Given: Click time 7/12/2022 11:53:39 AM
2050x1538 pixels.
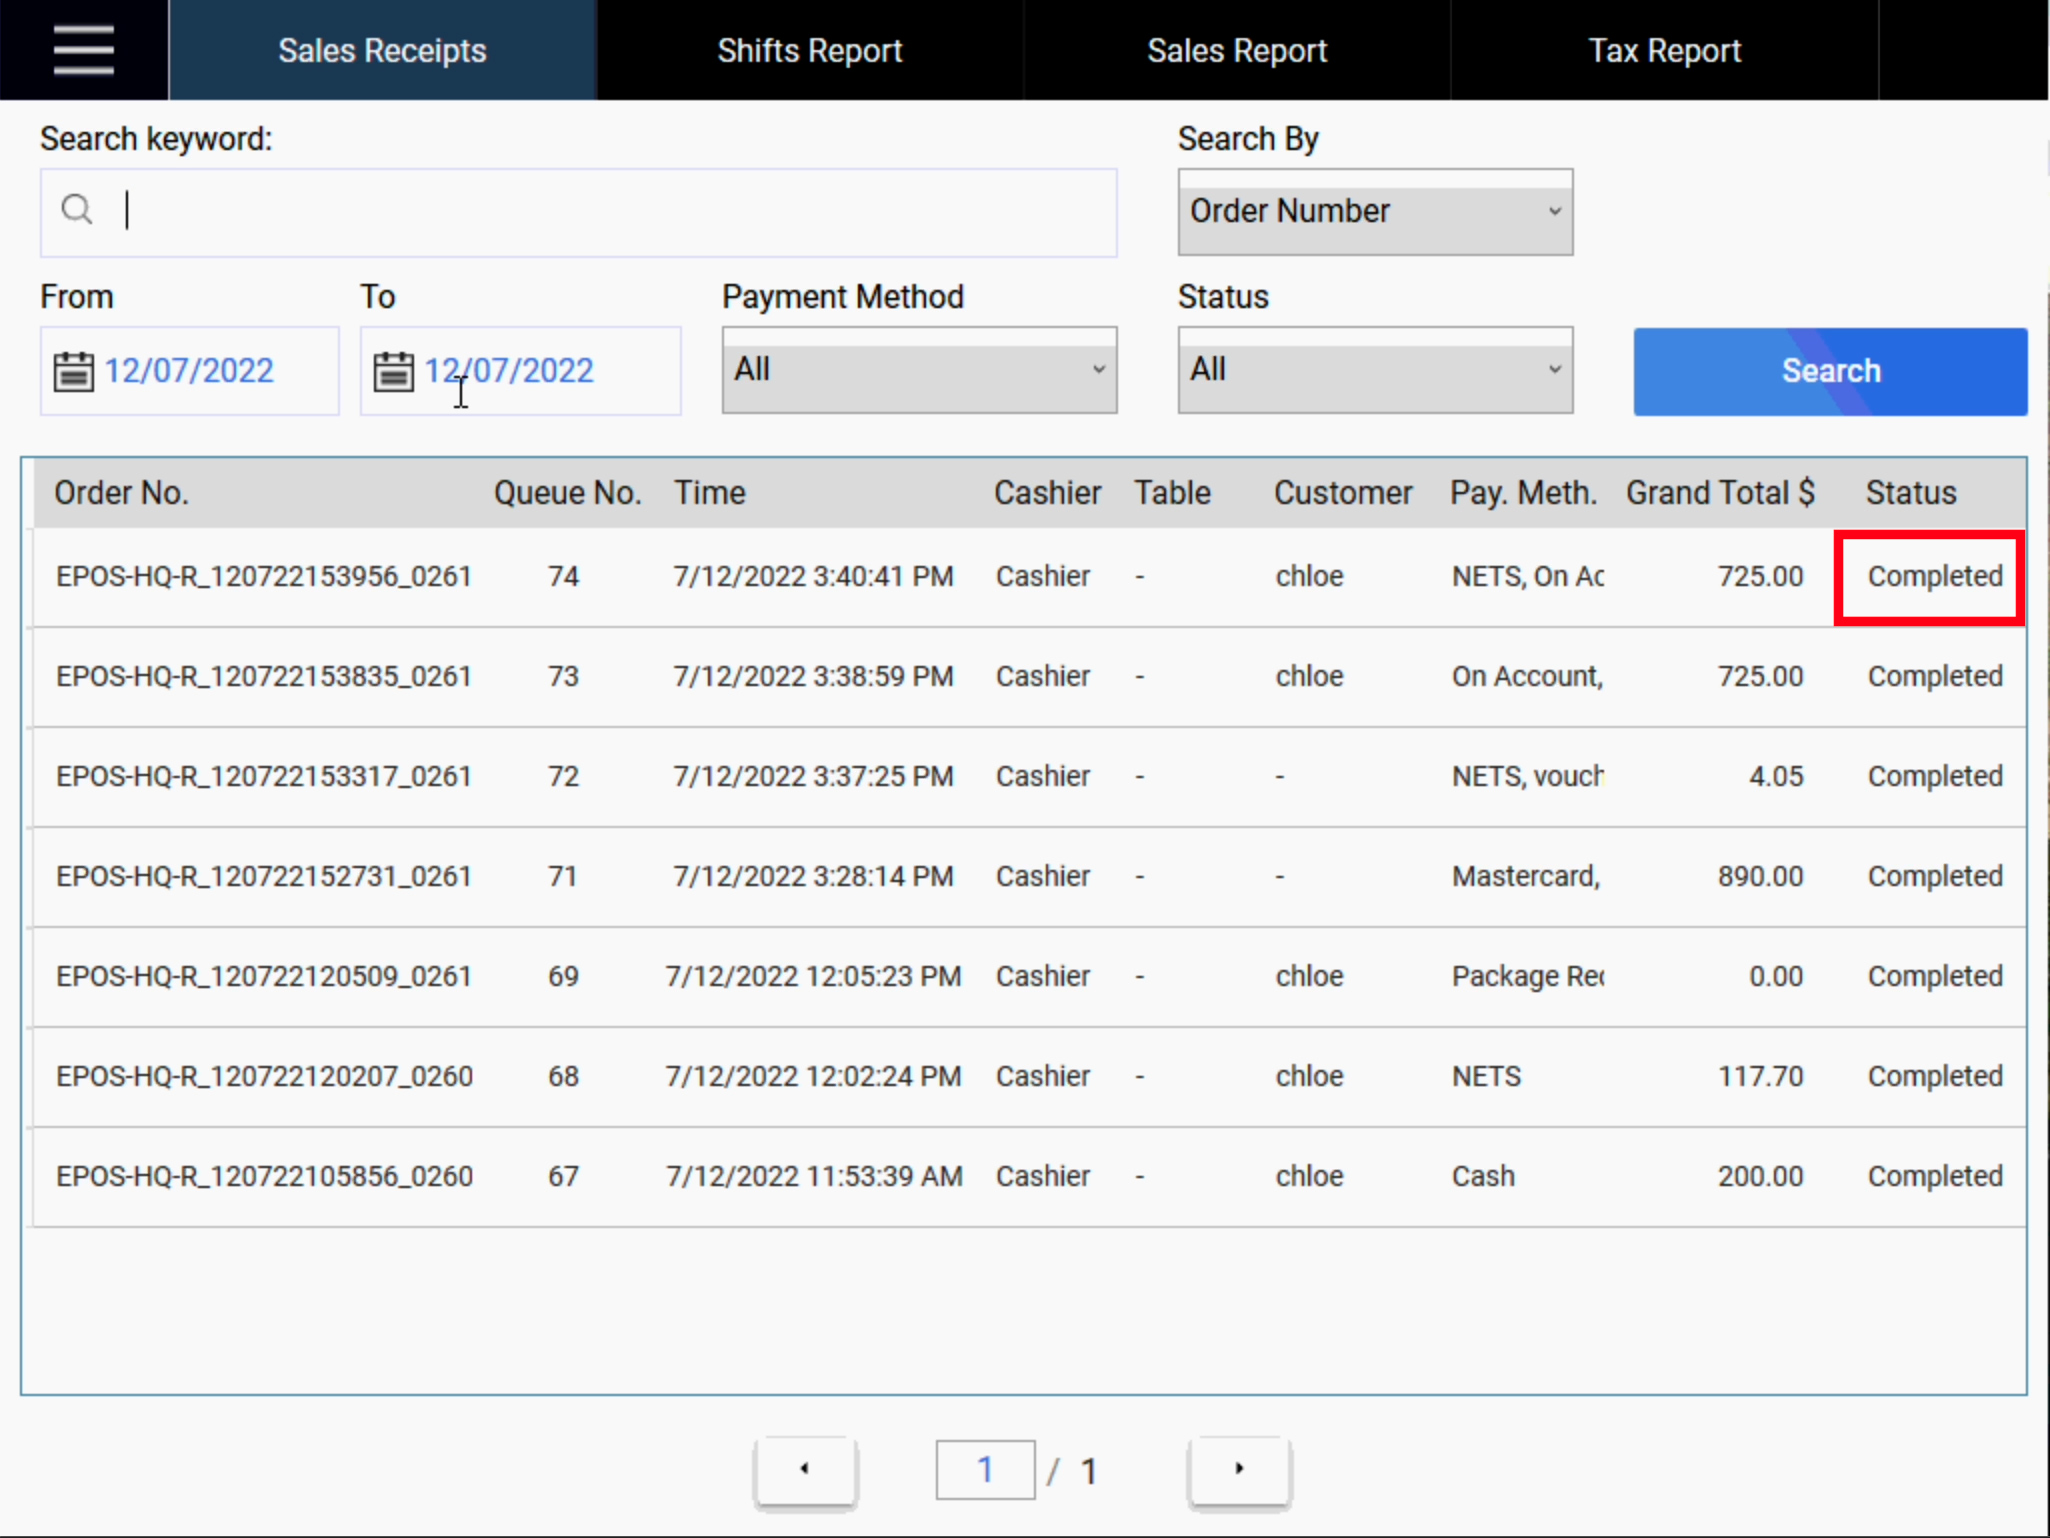Looking at the screenshot, I should (814, 1177).
